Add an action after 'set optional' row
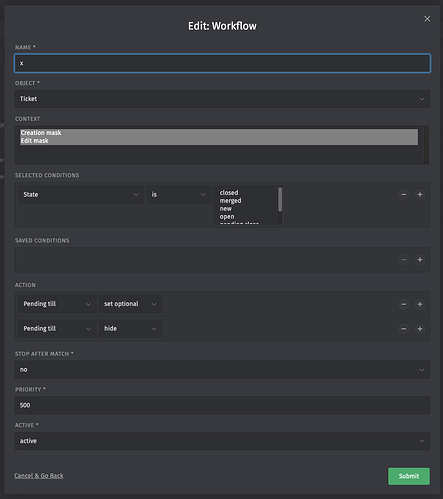 click(420, 304)
